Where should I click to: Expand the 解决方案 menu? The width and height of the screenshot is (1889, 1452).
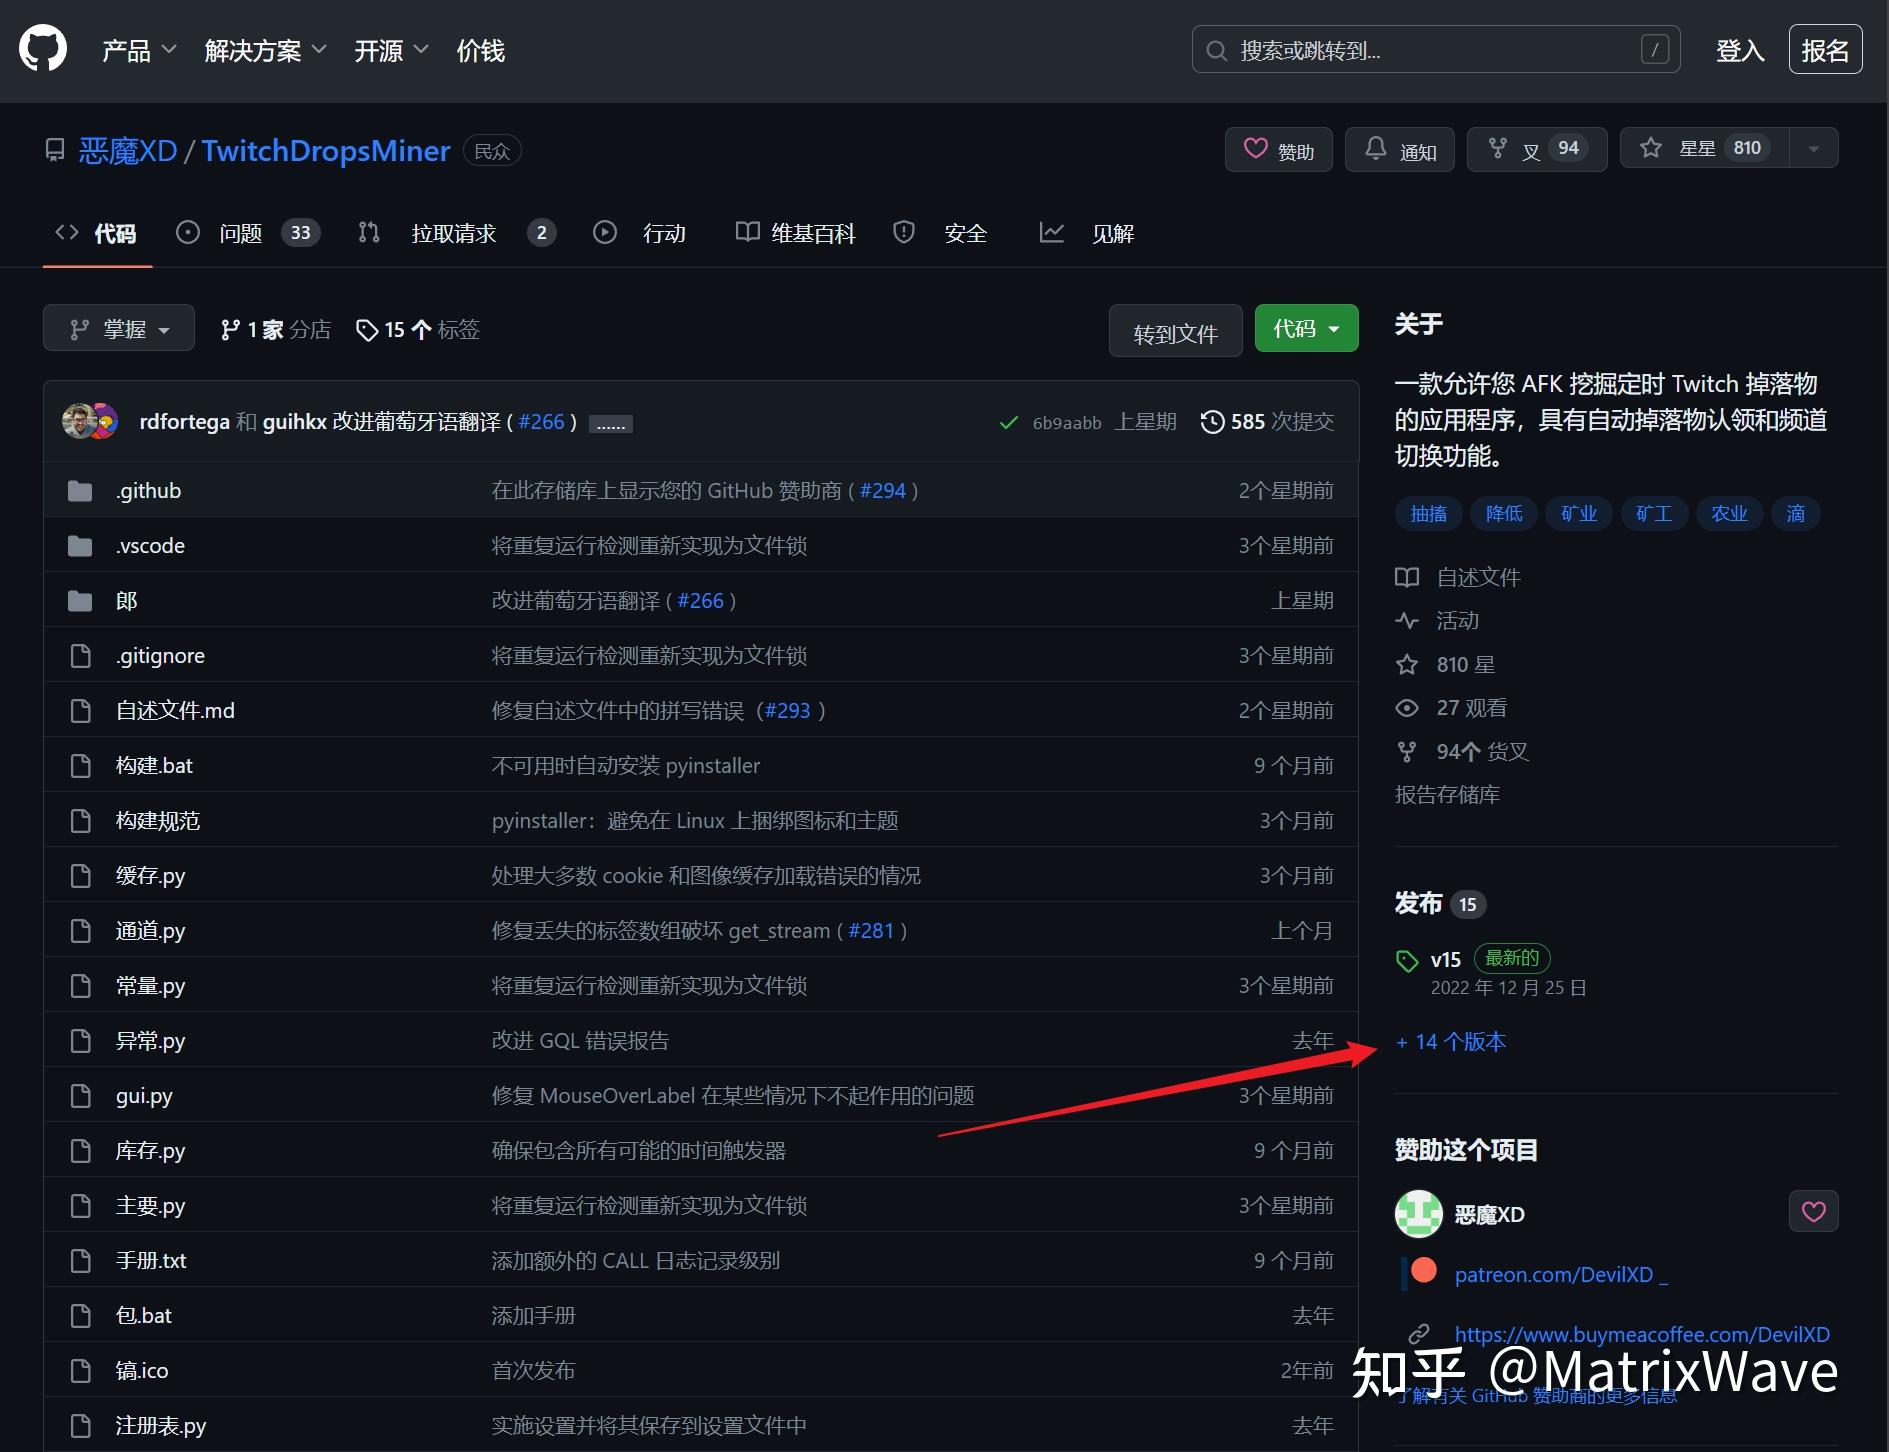click(265, 51)
